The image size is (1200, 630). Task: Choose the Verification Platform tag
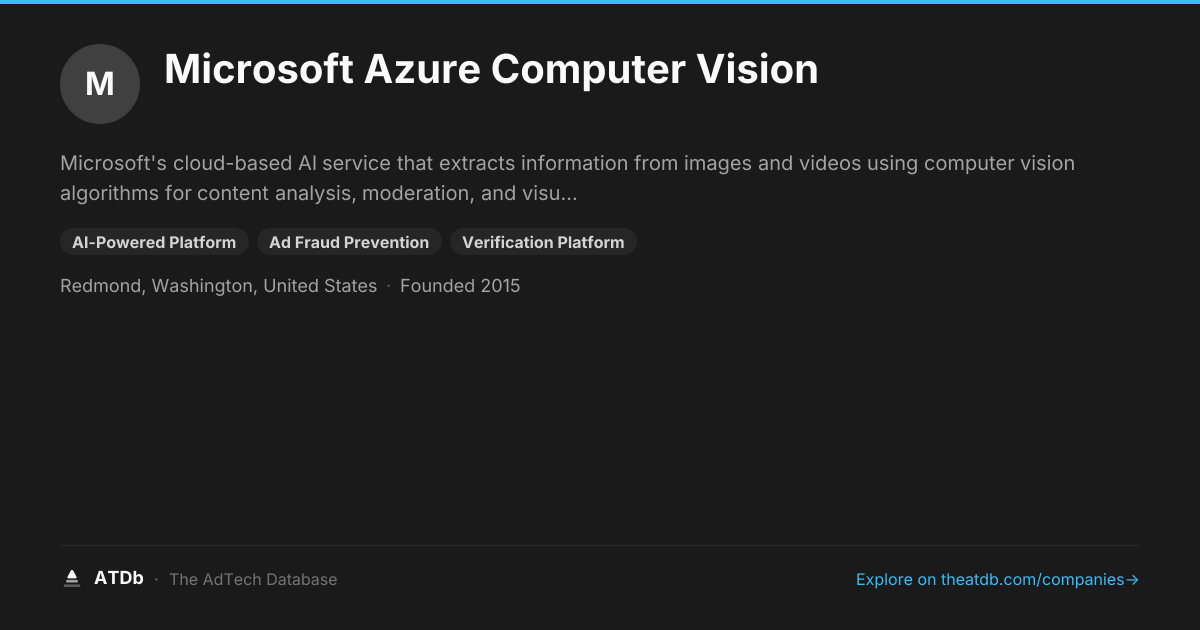[543, 242]
